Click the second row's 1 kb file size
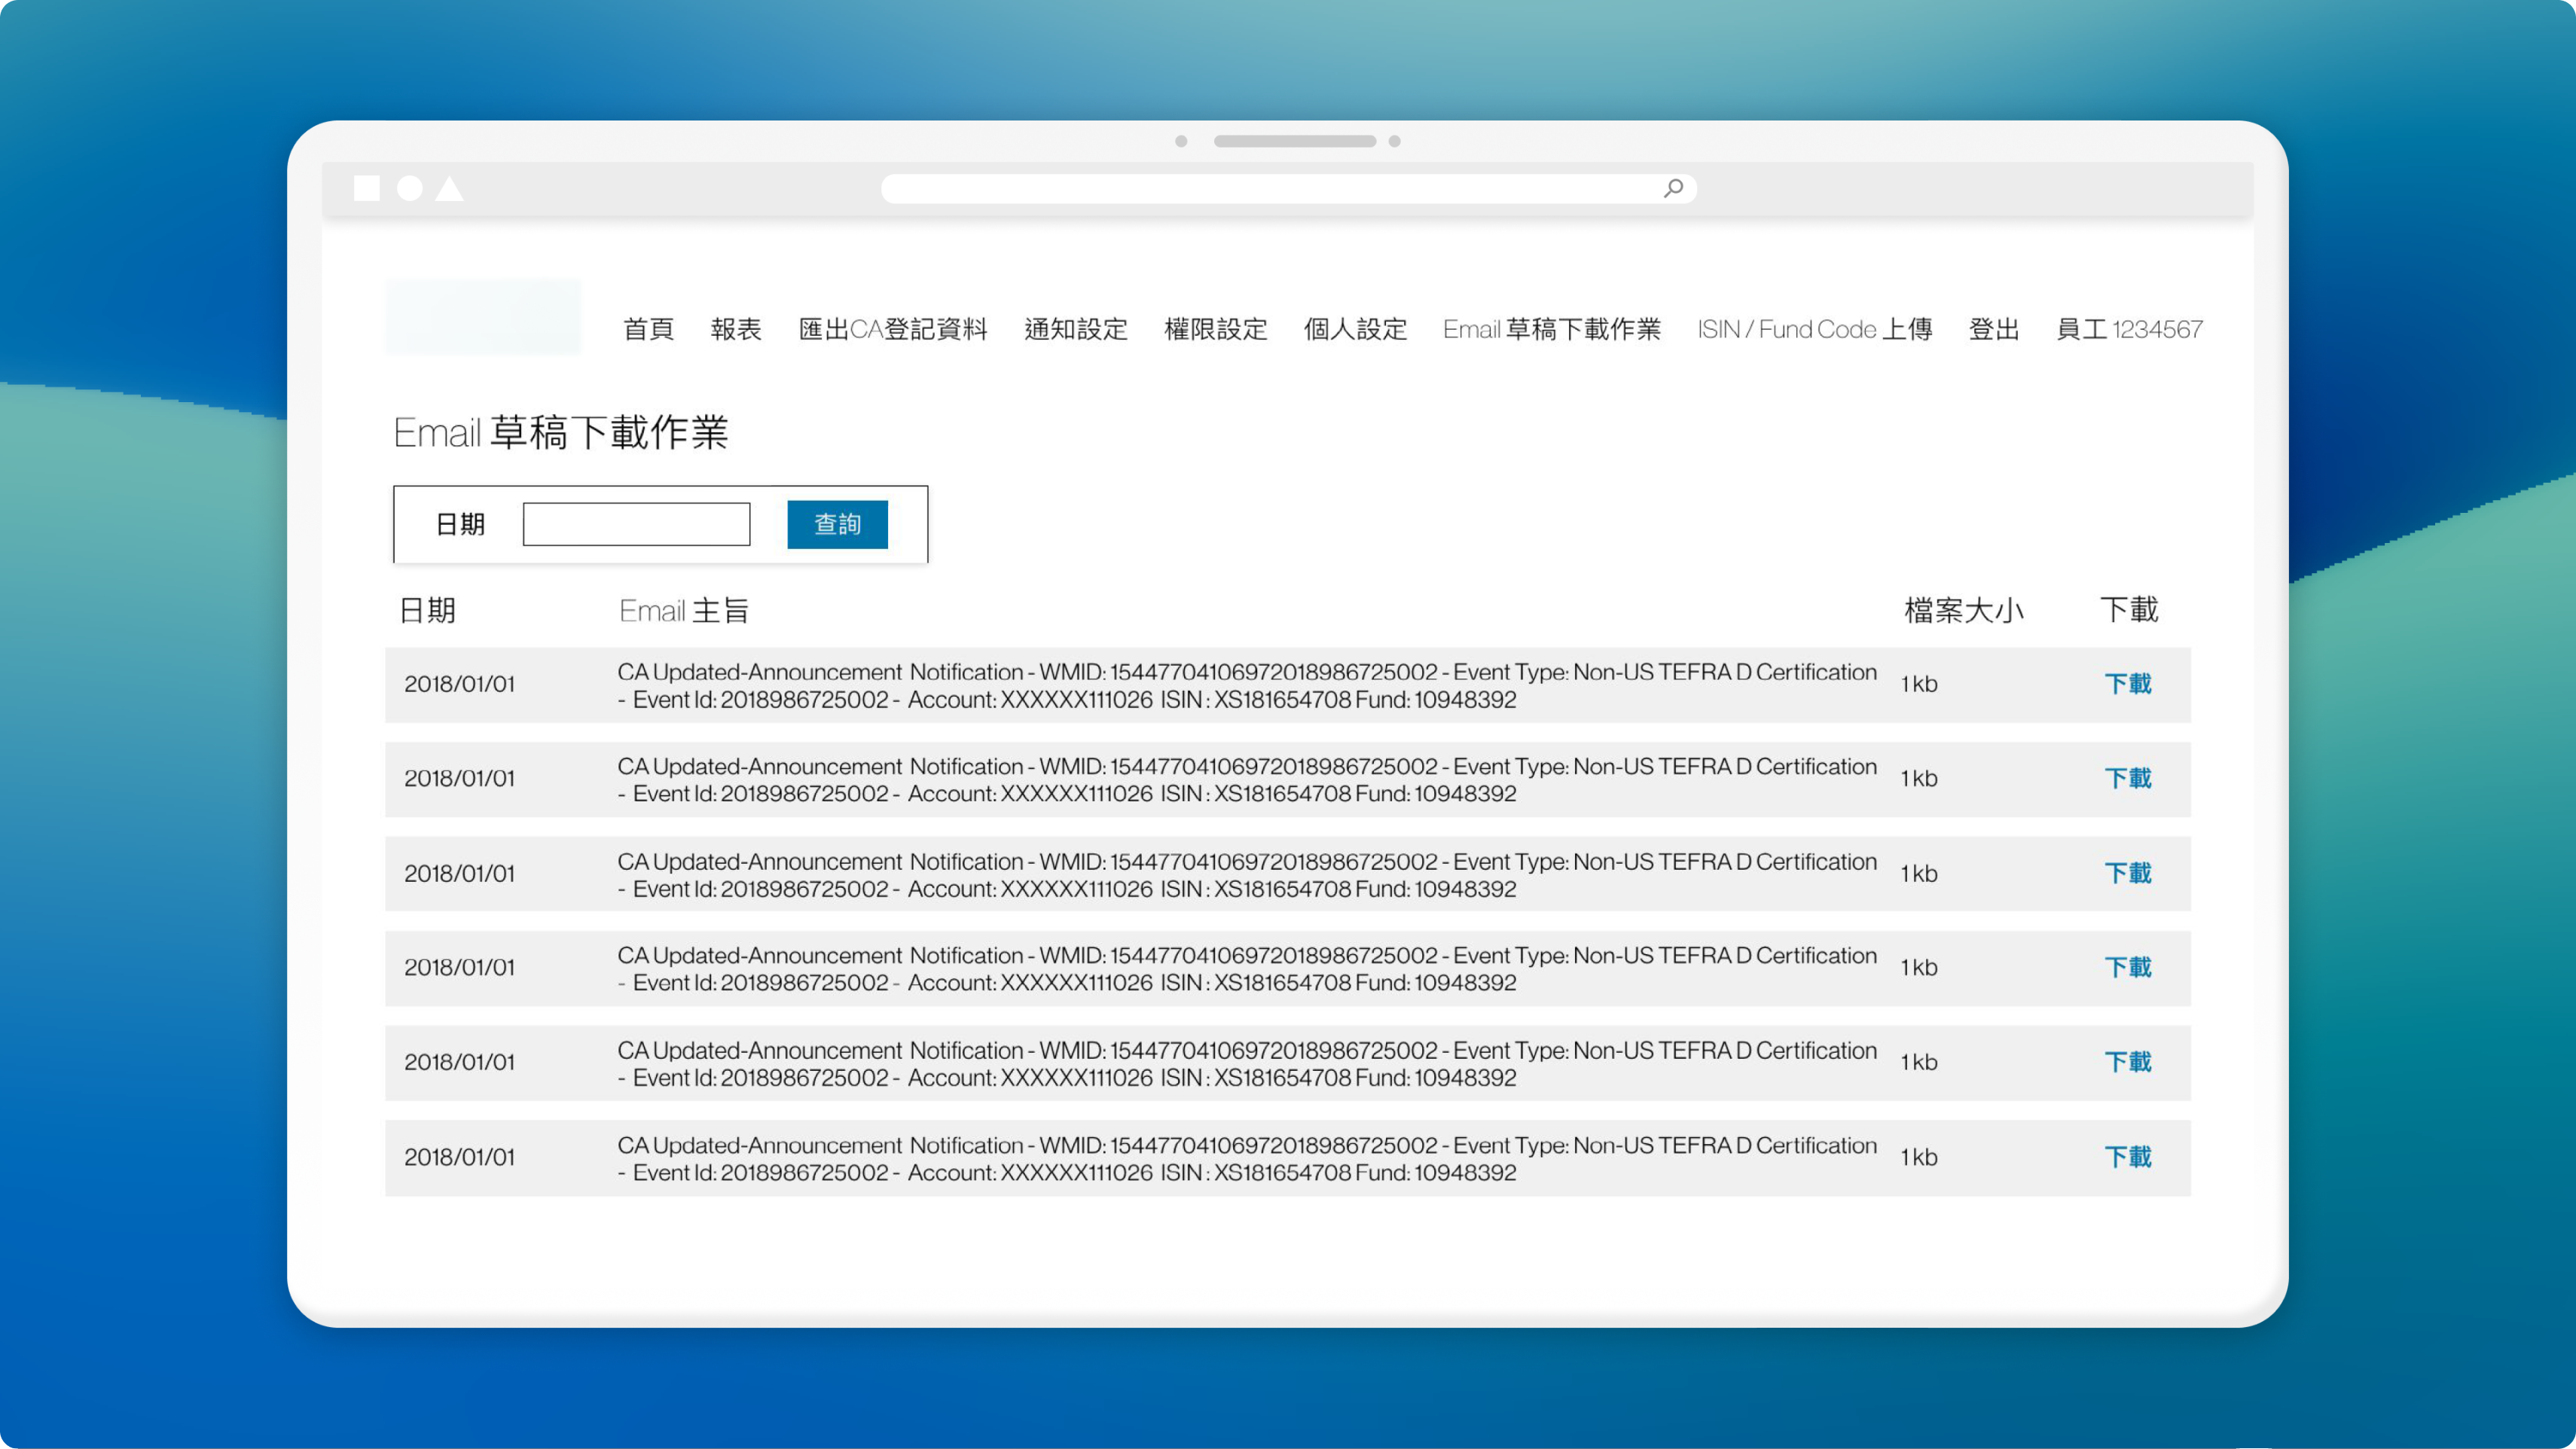The image size is (2576, 1449). [x=1919, y=778]
